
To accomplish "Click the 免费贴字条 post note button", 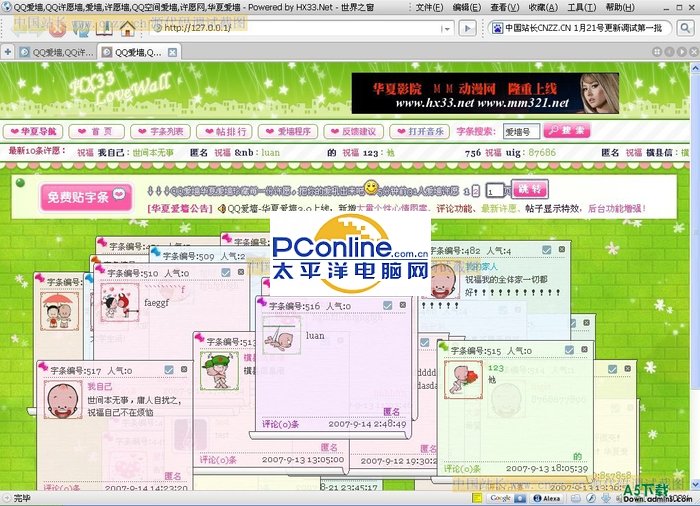I will [86, 197].
